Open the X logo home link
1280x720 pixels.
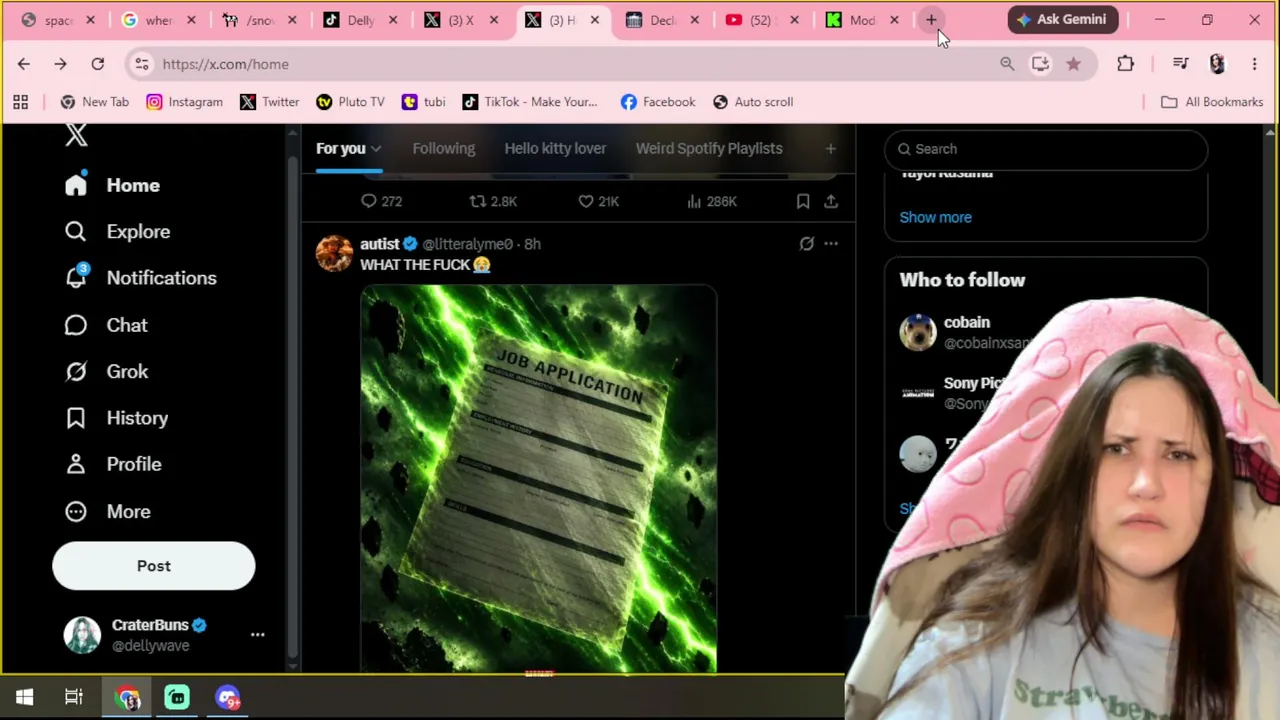pos(76,135)
